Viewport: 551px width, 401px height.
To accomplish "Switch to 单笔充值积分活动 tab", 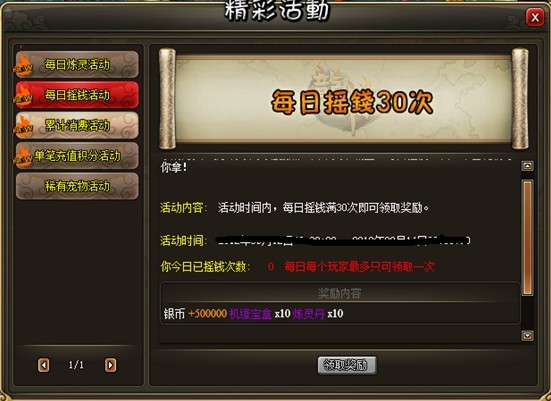I will (77, 156).
